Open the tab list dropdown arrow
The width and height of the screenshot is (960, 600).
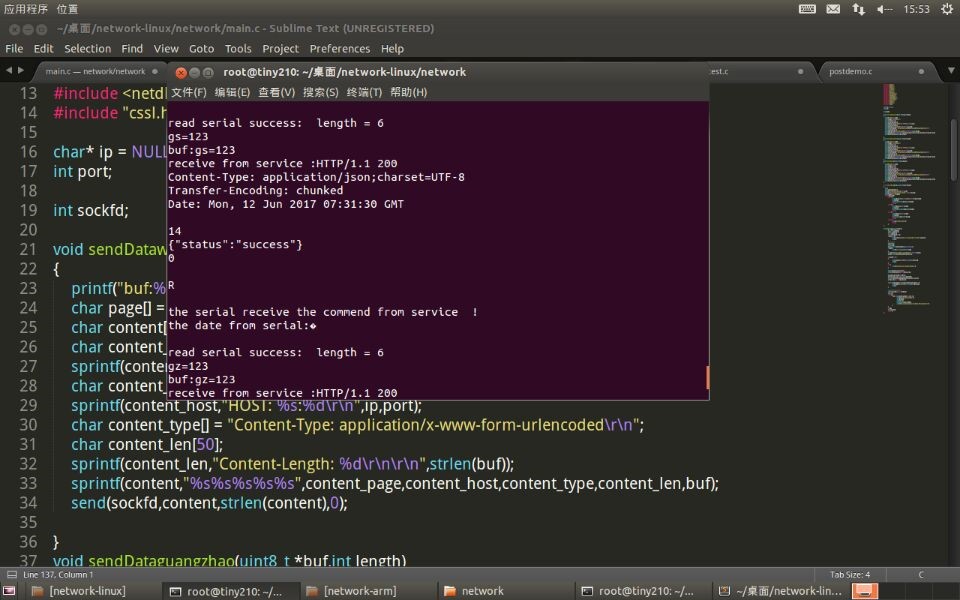pos(950,71)
